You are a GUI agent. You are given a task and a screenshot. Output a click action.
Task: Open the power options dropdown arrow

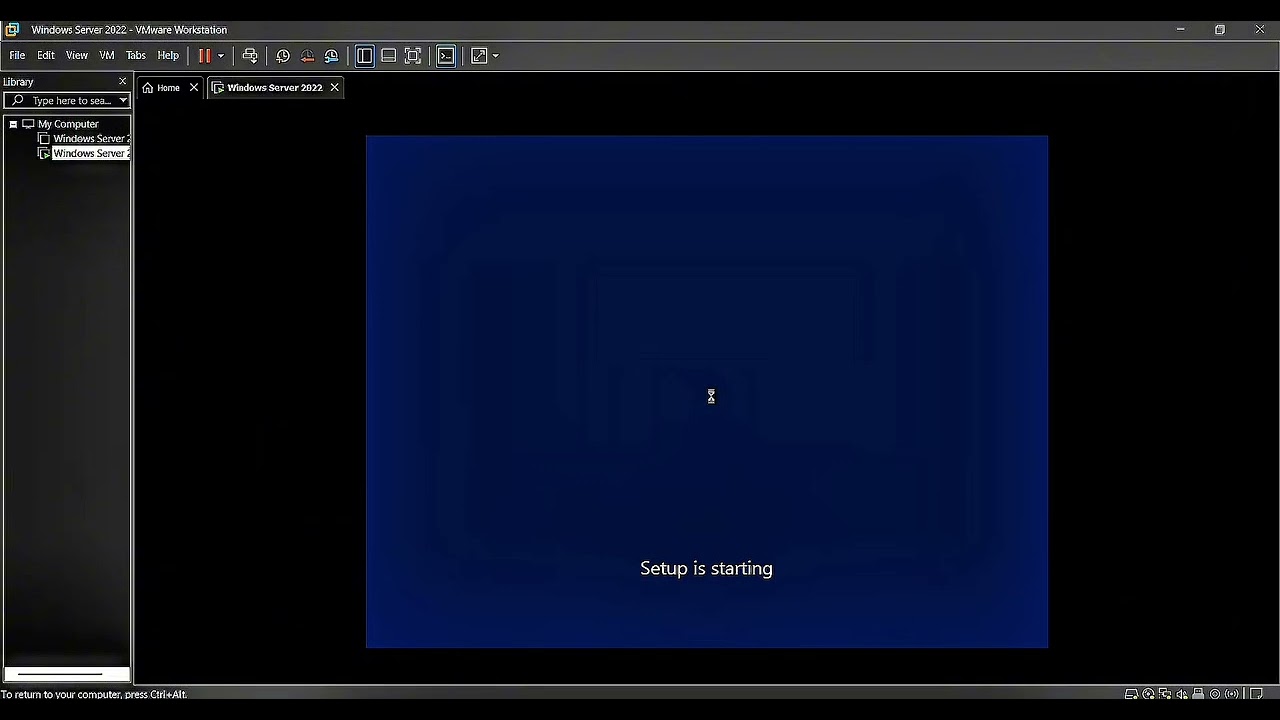click(221, 56)
